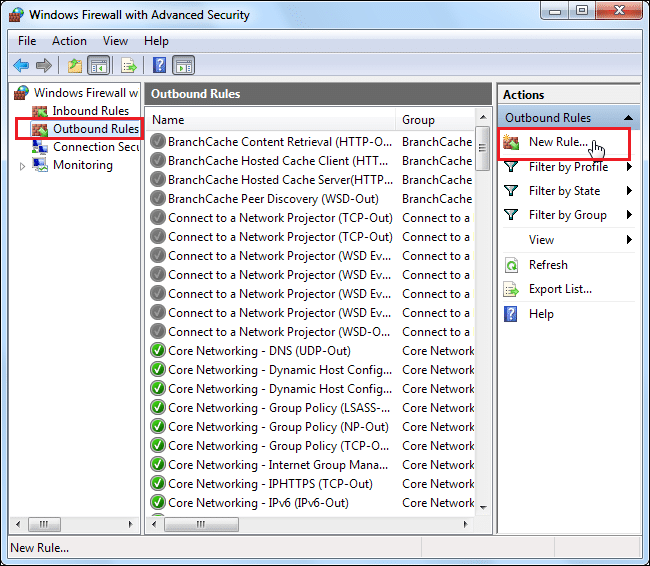Select Core Networking - Group Policy (LSASS-... rule

312,408
